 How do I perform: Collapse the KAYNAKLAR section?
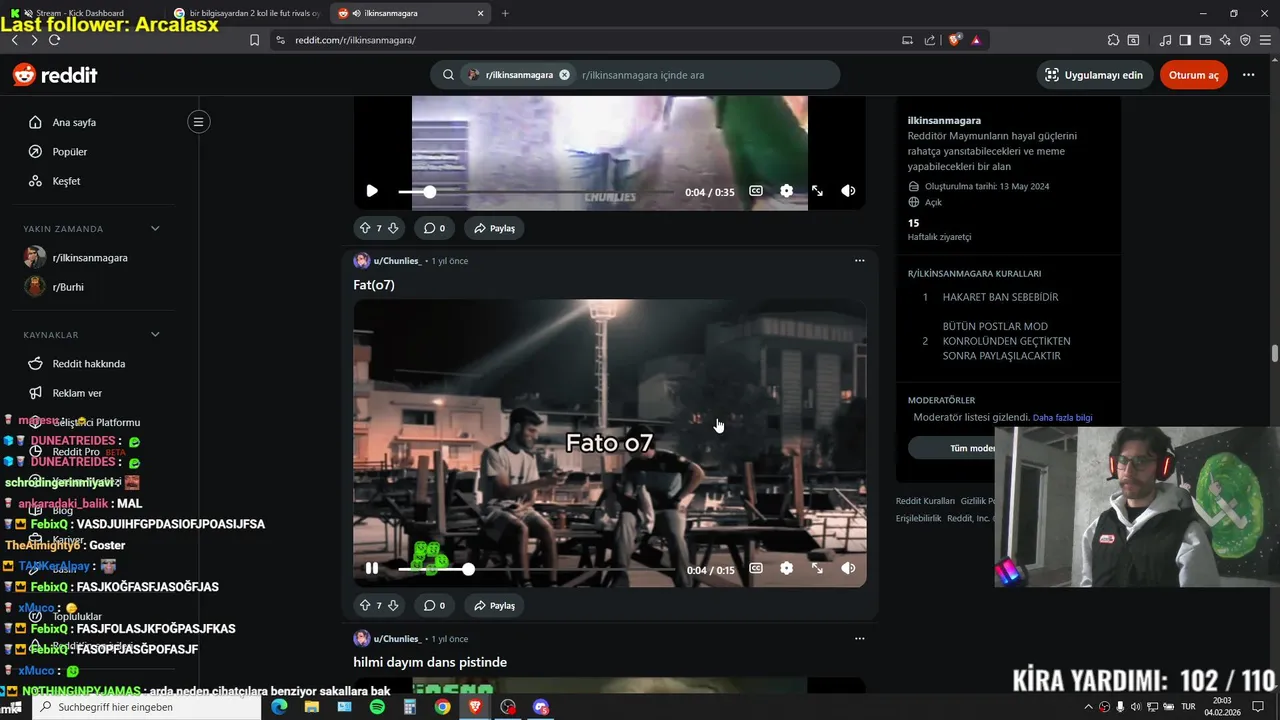155,335
